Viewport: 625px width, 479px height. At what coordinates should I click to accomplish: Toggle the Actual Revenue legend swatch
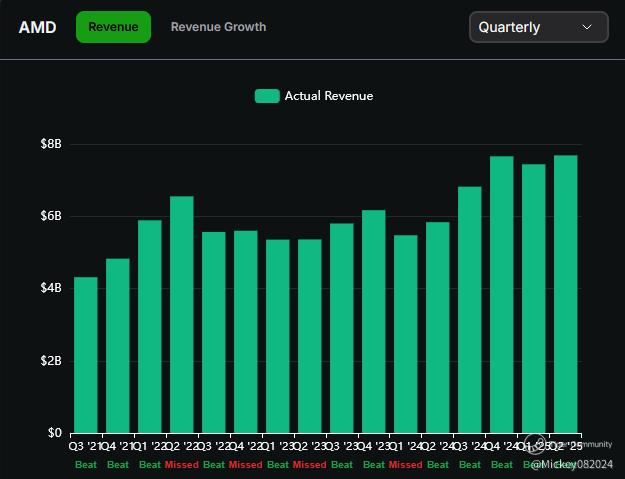(x=267, y=96)
